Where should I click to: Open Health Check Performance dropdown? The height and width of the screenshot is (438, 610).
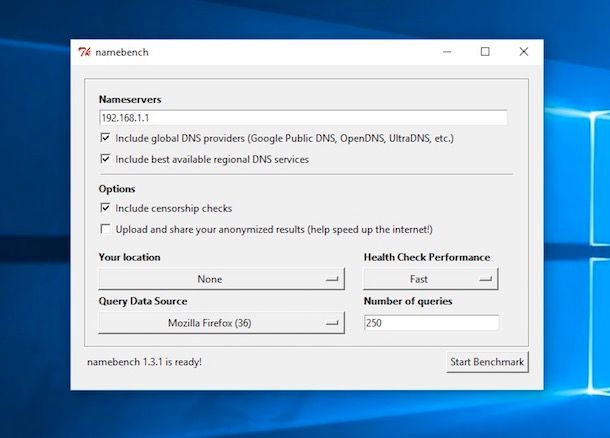click(430, 279)
